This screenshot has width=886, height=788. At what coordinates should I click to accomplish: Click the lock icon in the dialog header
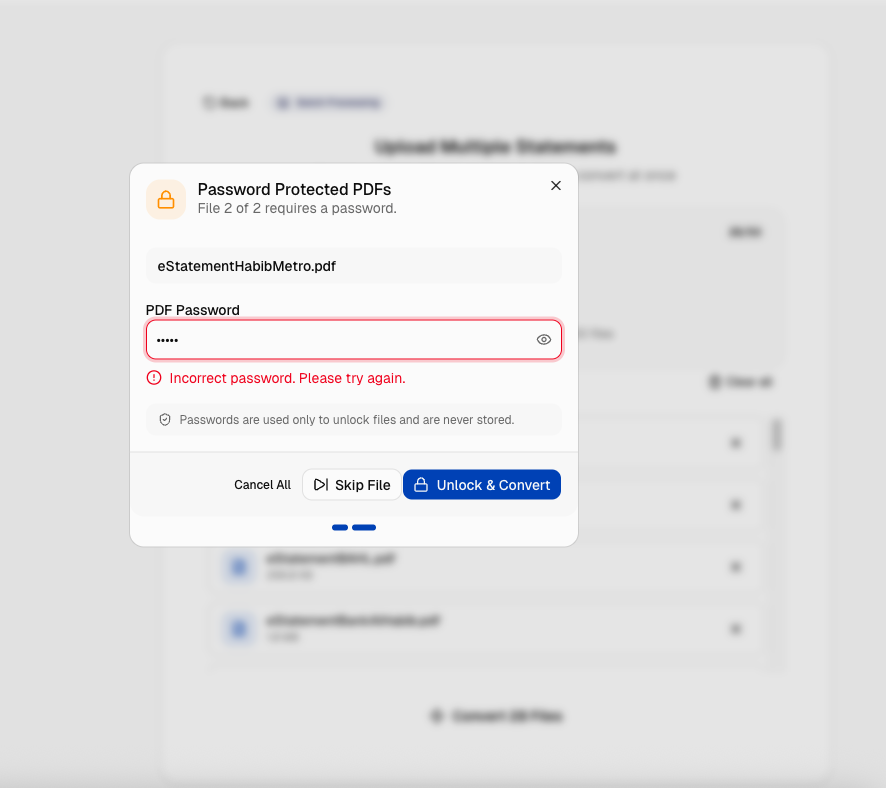coord(166,199)
